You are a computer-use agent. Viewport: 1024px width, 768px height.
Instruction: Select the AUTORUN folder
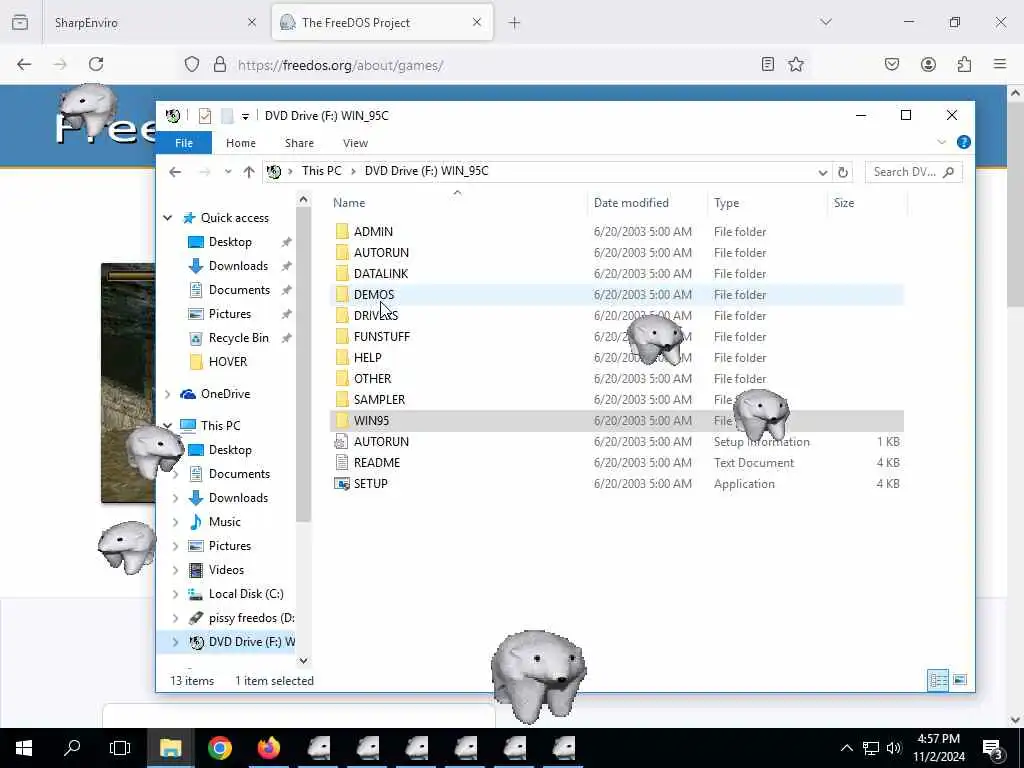[381, 253]
